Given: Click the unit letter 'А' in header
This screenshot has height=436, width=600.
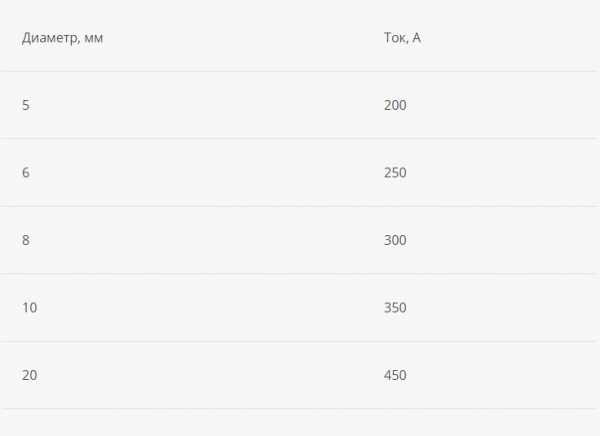Looking at the screenshot, I should click(x=416, y=38).
